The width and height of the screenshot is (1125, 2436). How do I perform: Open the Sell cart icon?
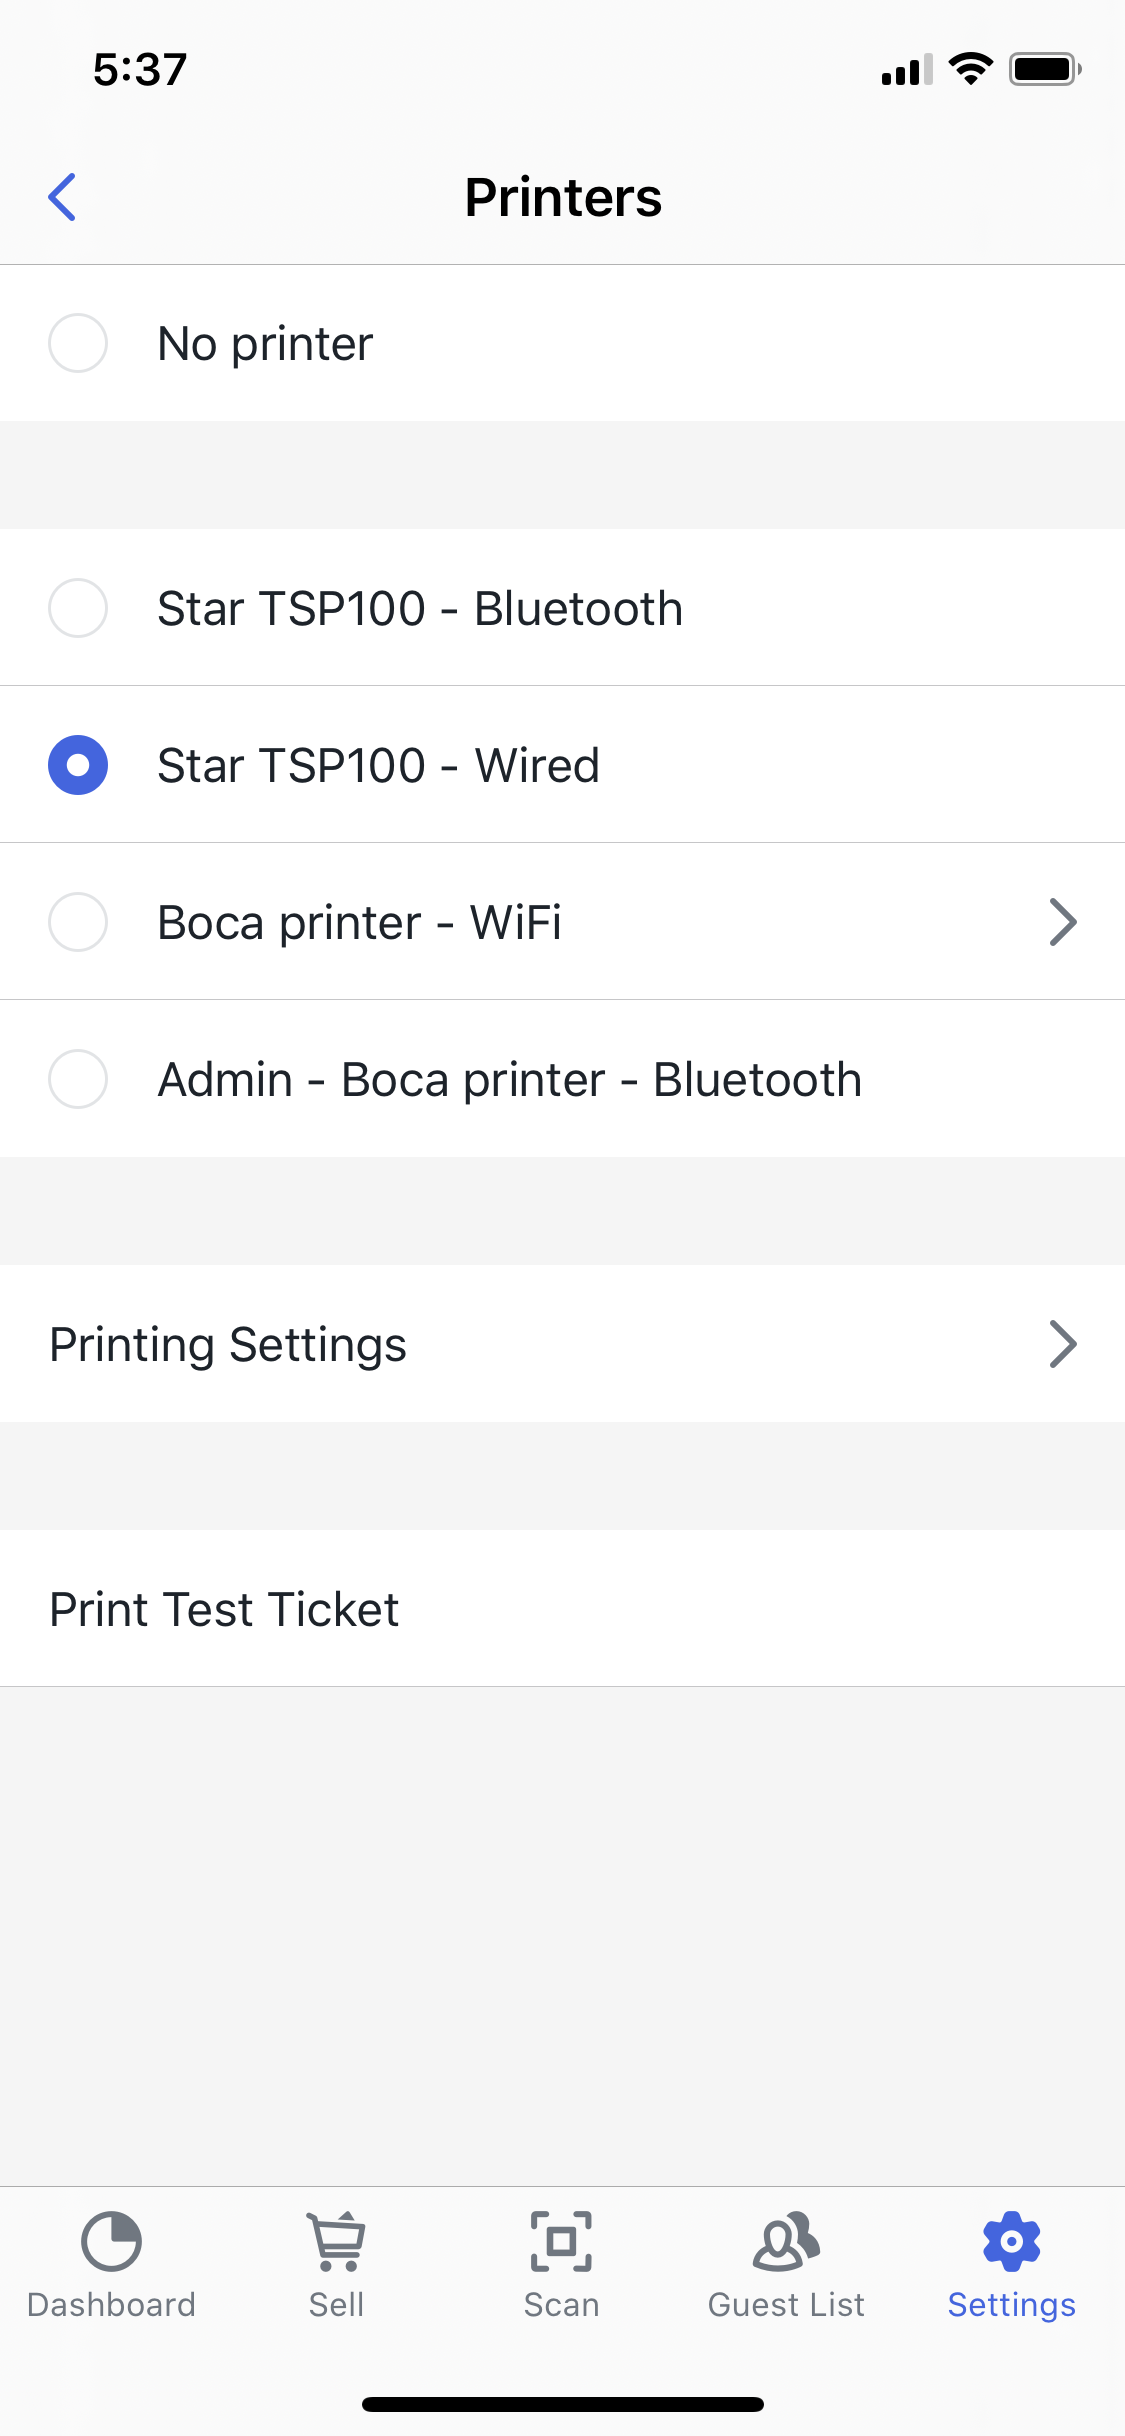coord(336,2241)
